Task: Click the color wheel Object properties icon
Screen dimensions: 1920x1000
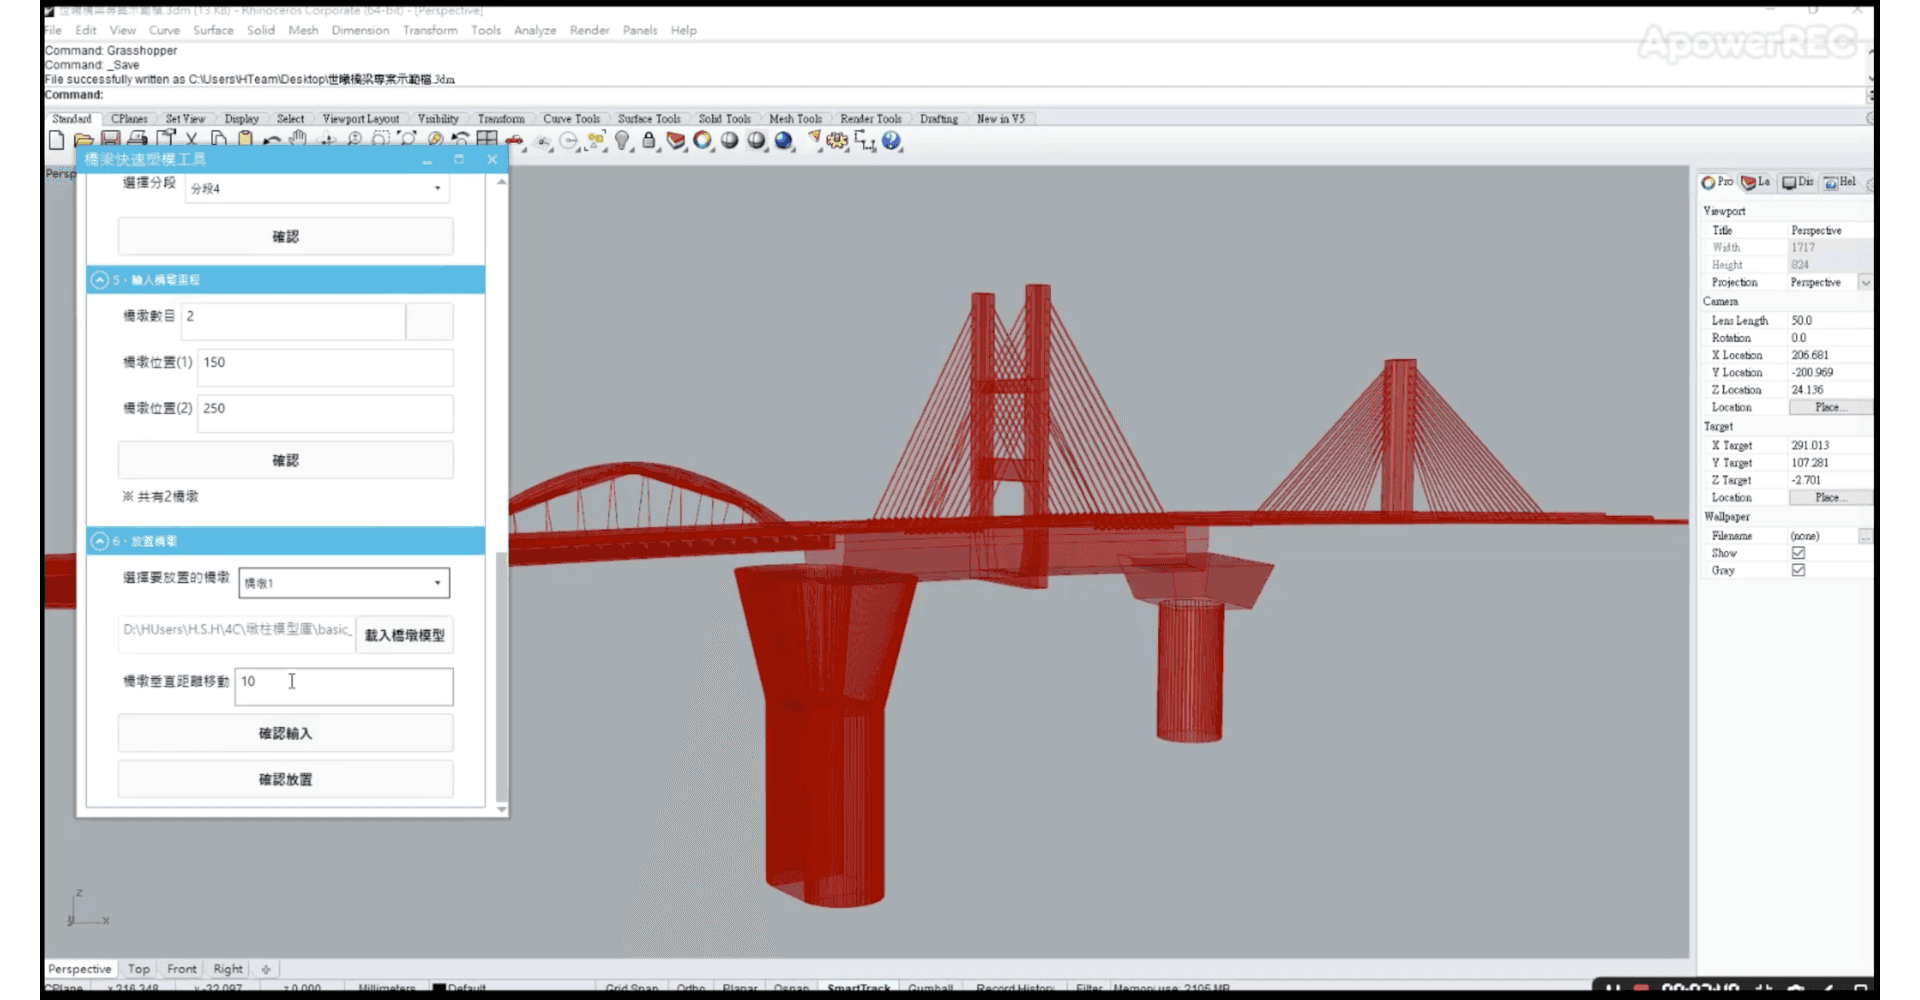Action: 703,141
